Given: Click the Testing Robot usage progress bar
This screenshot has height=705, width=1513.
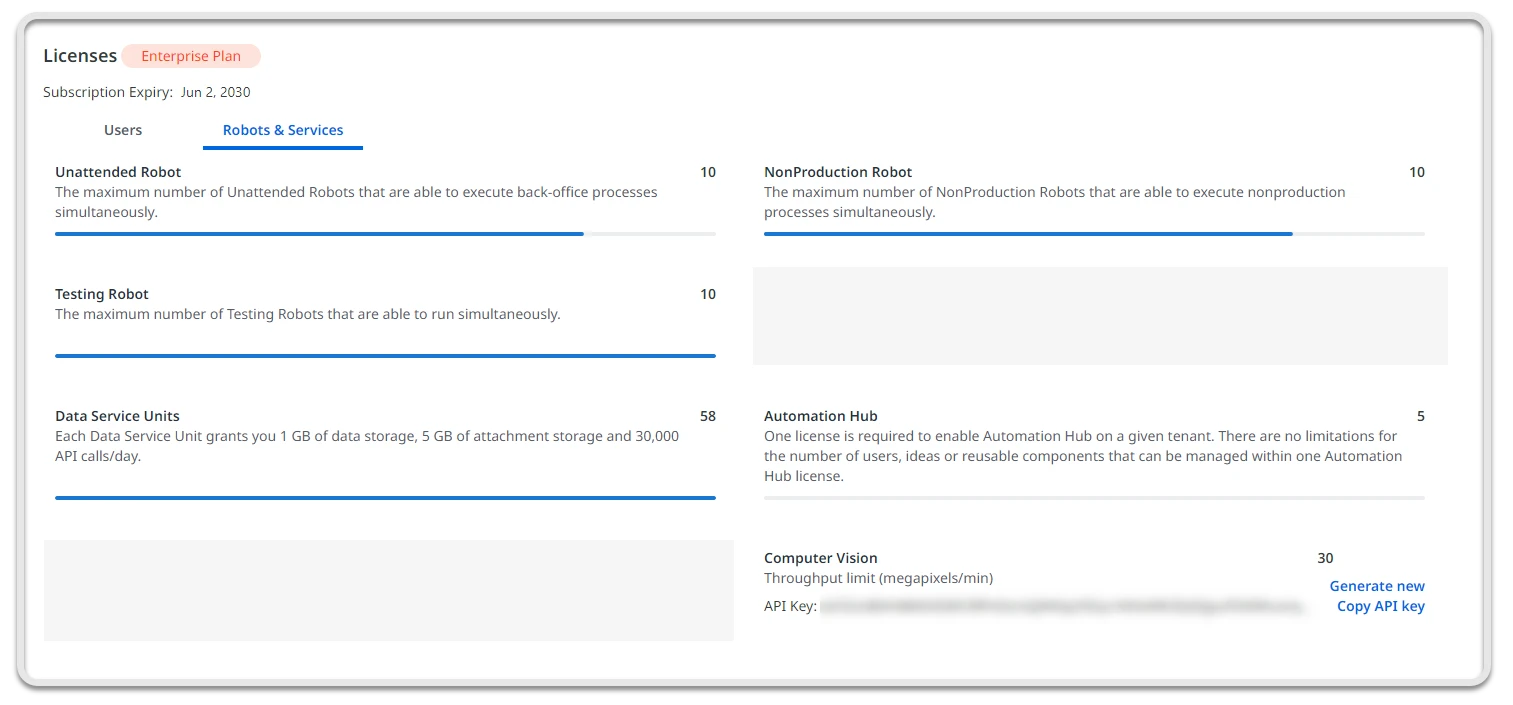Looking at the screenshot, I should coord(385,355).
